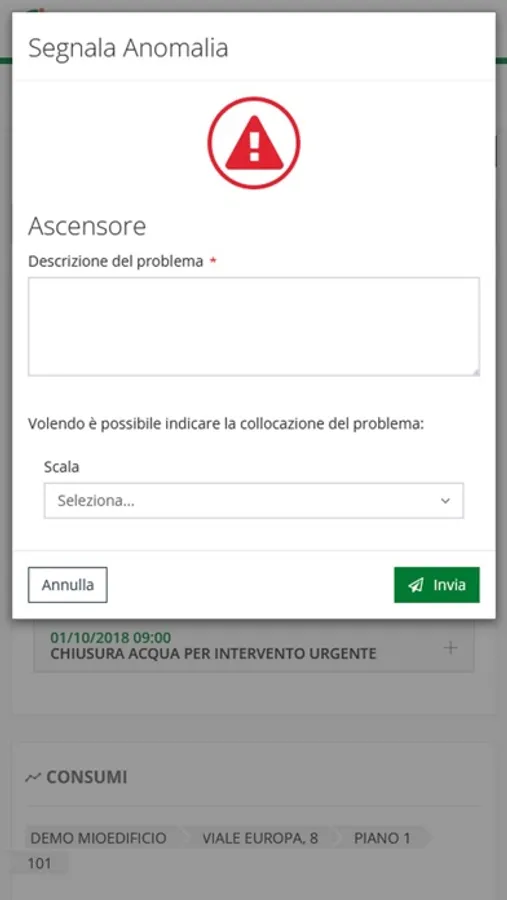Click the red warning triangle icon
The height and width of the screenshot is (900, 507).
tap(254, 143)
